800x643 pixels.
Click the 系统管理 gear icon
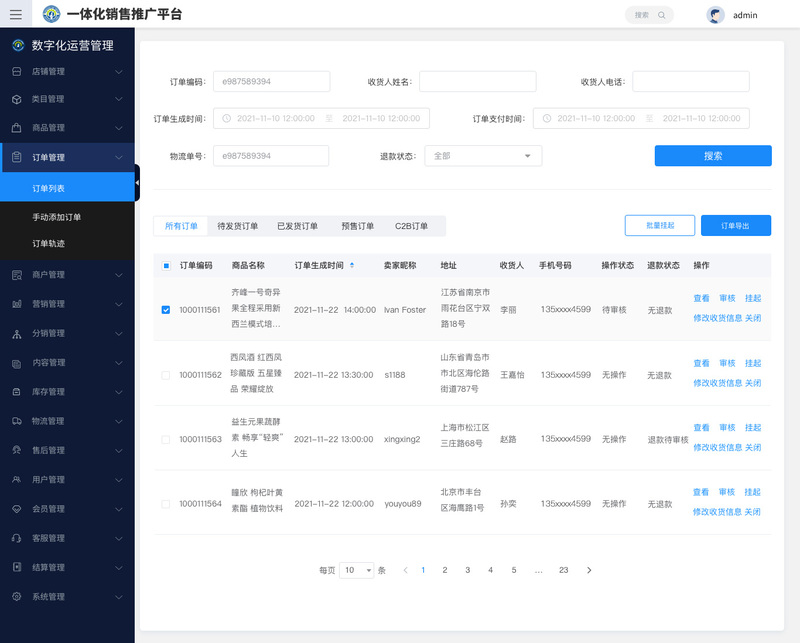[x=16, y=597]
